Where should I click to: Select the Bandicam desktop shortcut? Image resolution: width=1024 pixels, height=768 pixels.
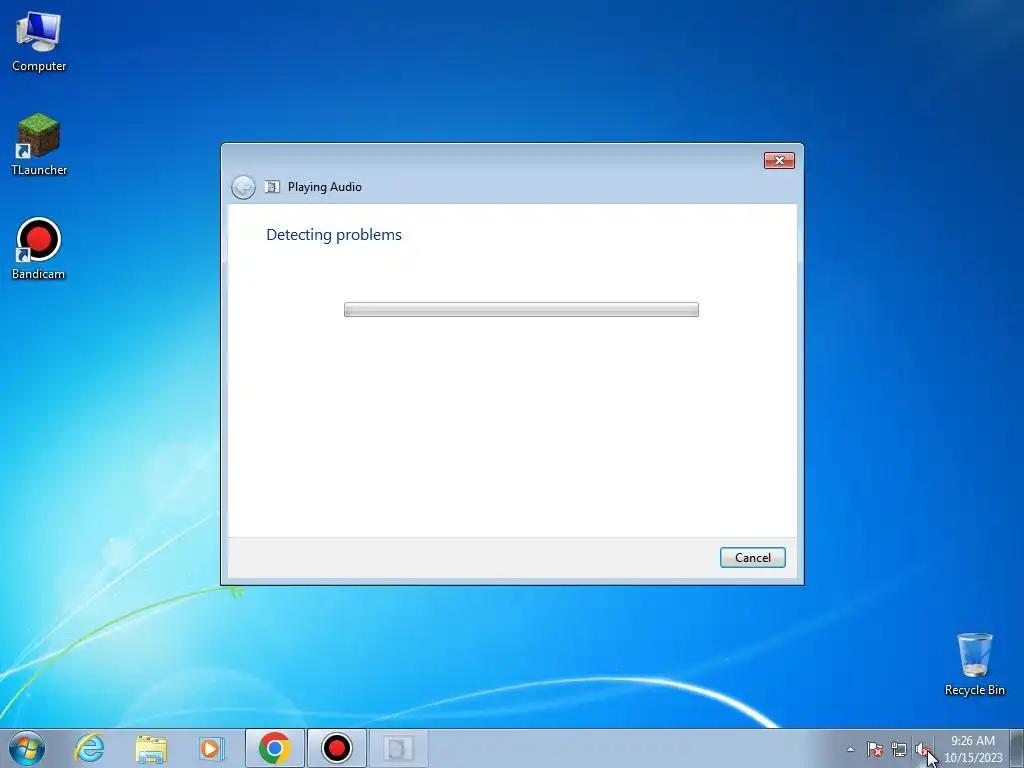(39, 249)
